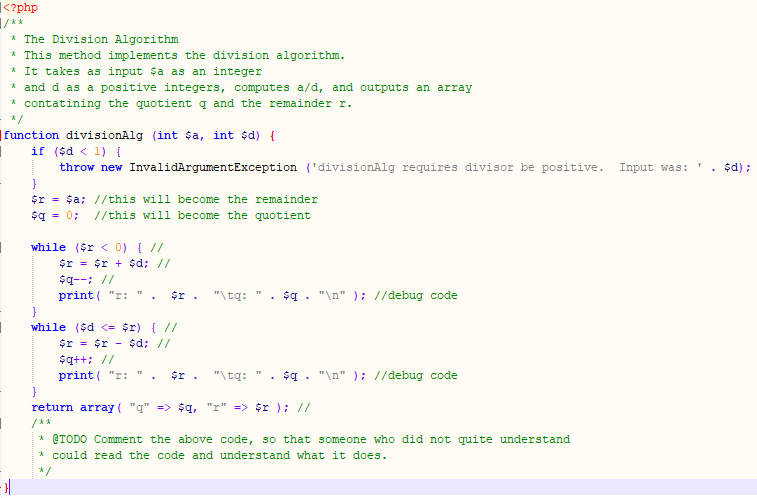Click the "$r = $r - $d;" statement
The height and width of the screenshot is (498, 757).
tap(104, 343)
